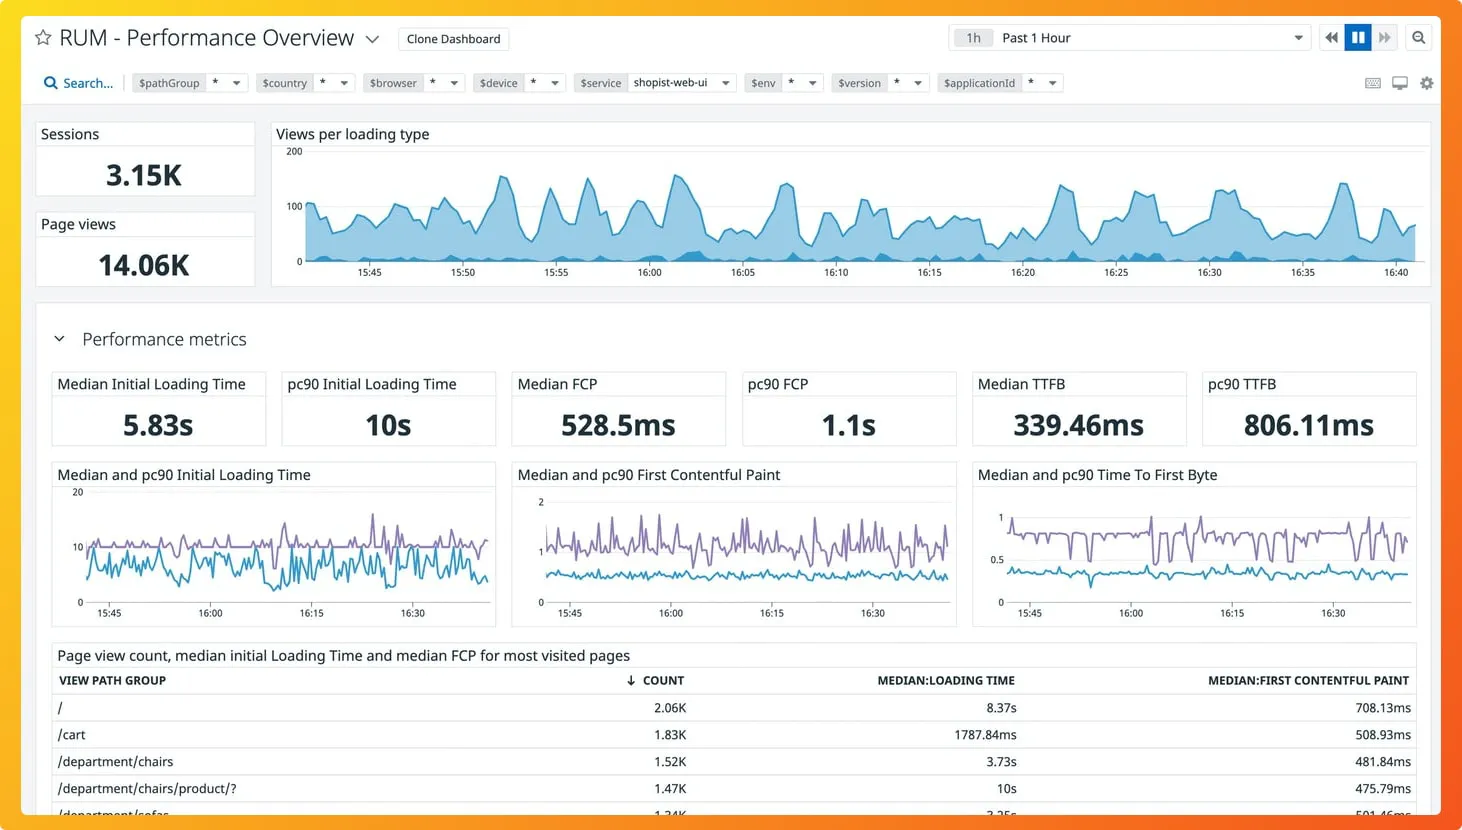This screenshot has width=1462, height=830.
Task: Open dashboard settings with the gear icon
Action: pos(1426,83)
